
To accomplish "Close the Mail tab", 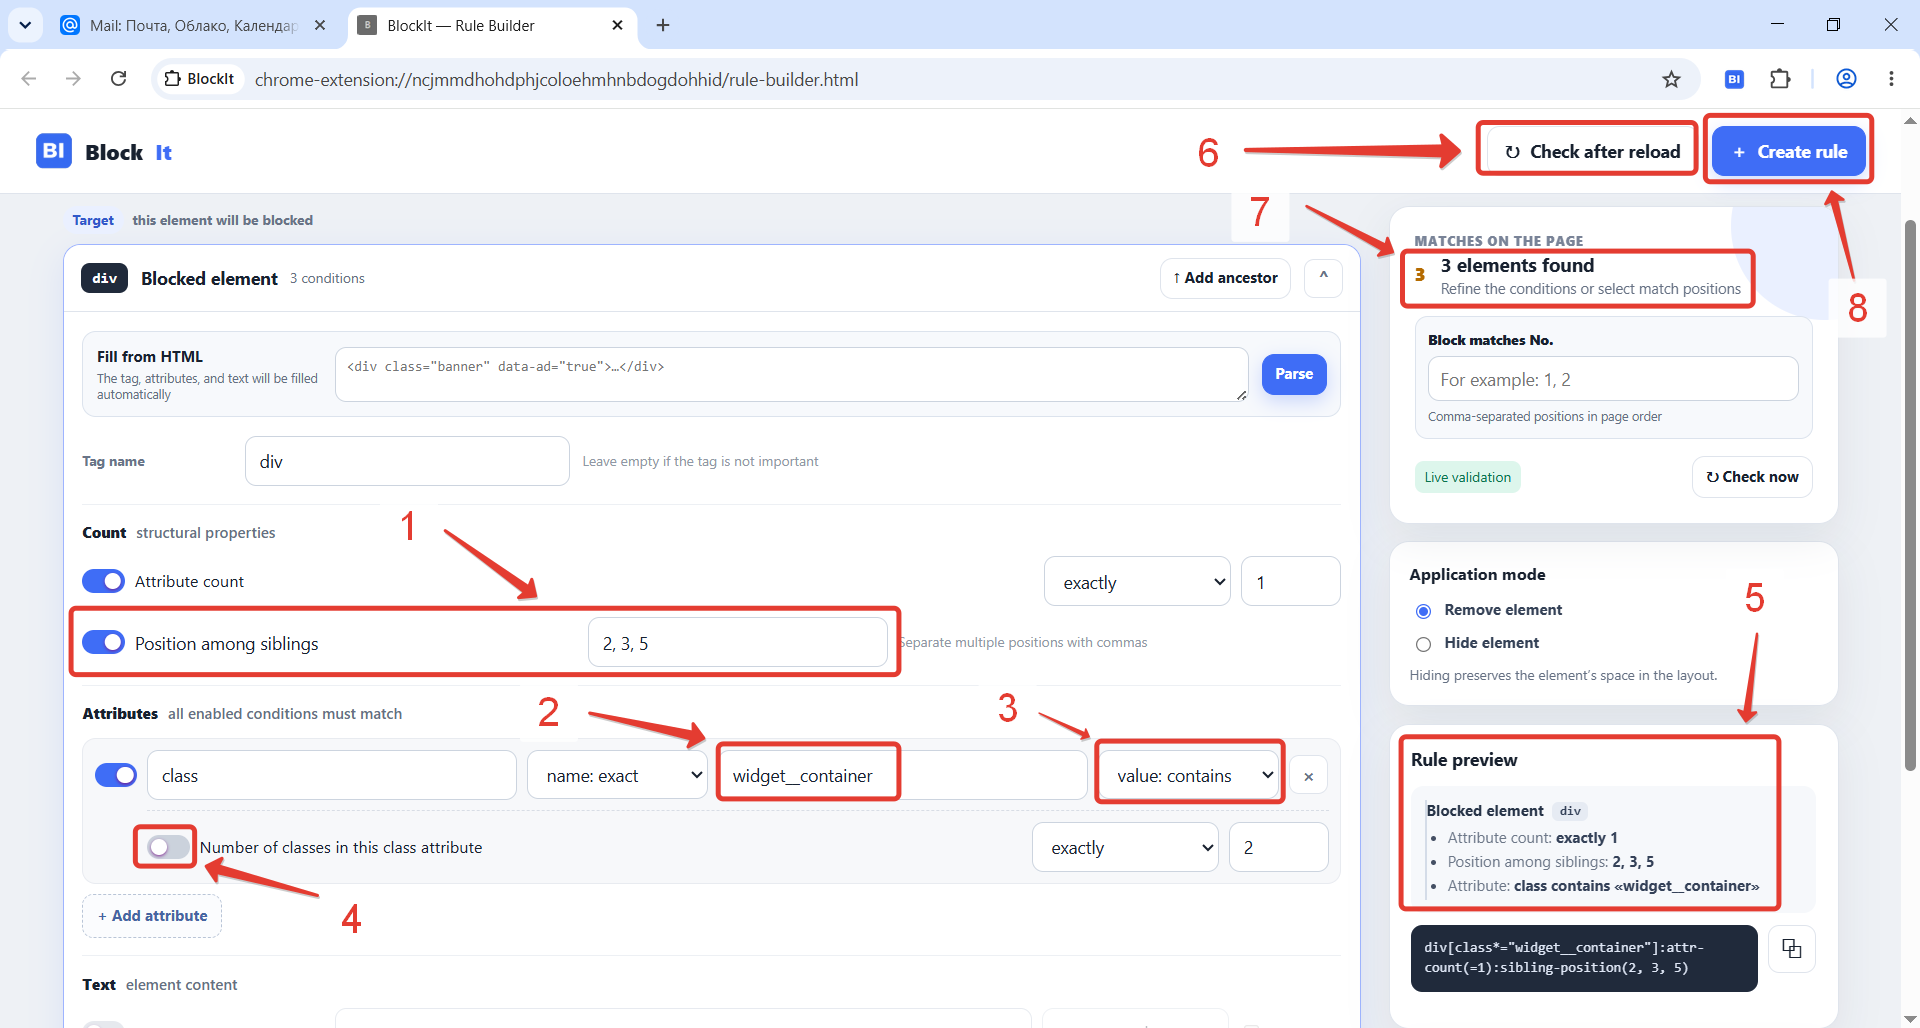I will [x=320, y=25].
